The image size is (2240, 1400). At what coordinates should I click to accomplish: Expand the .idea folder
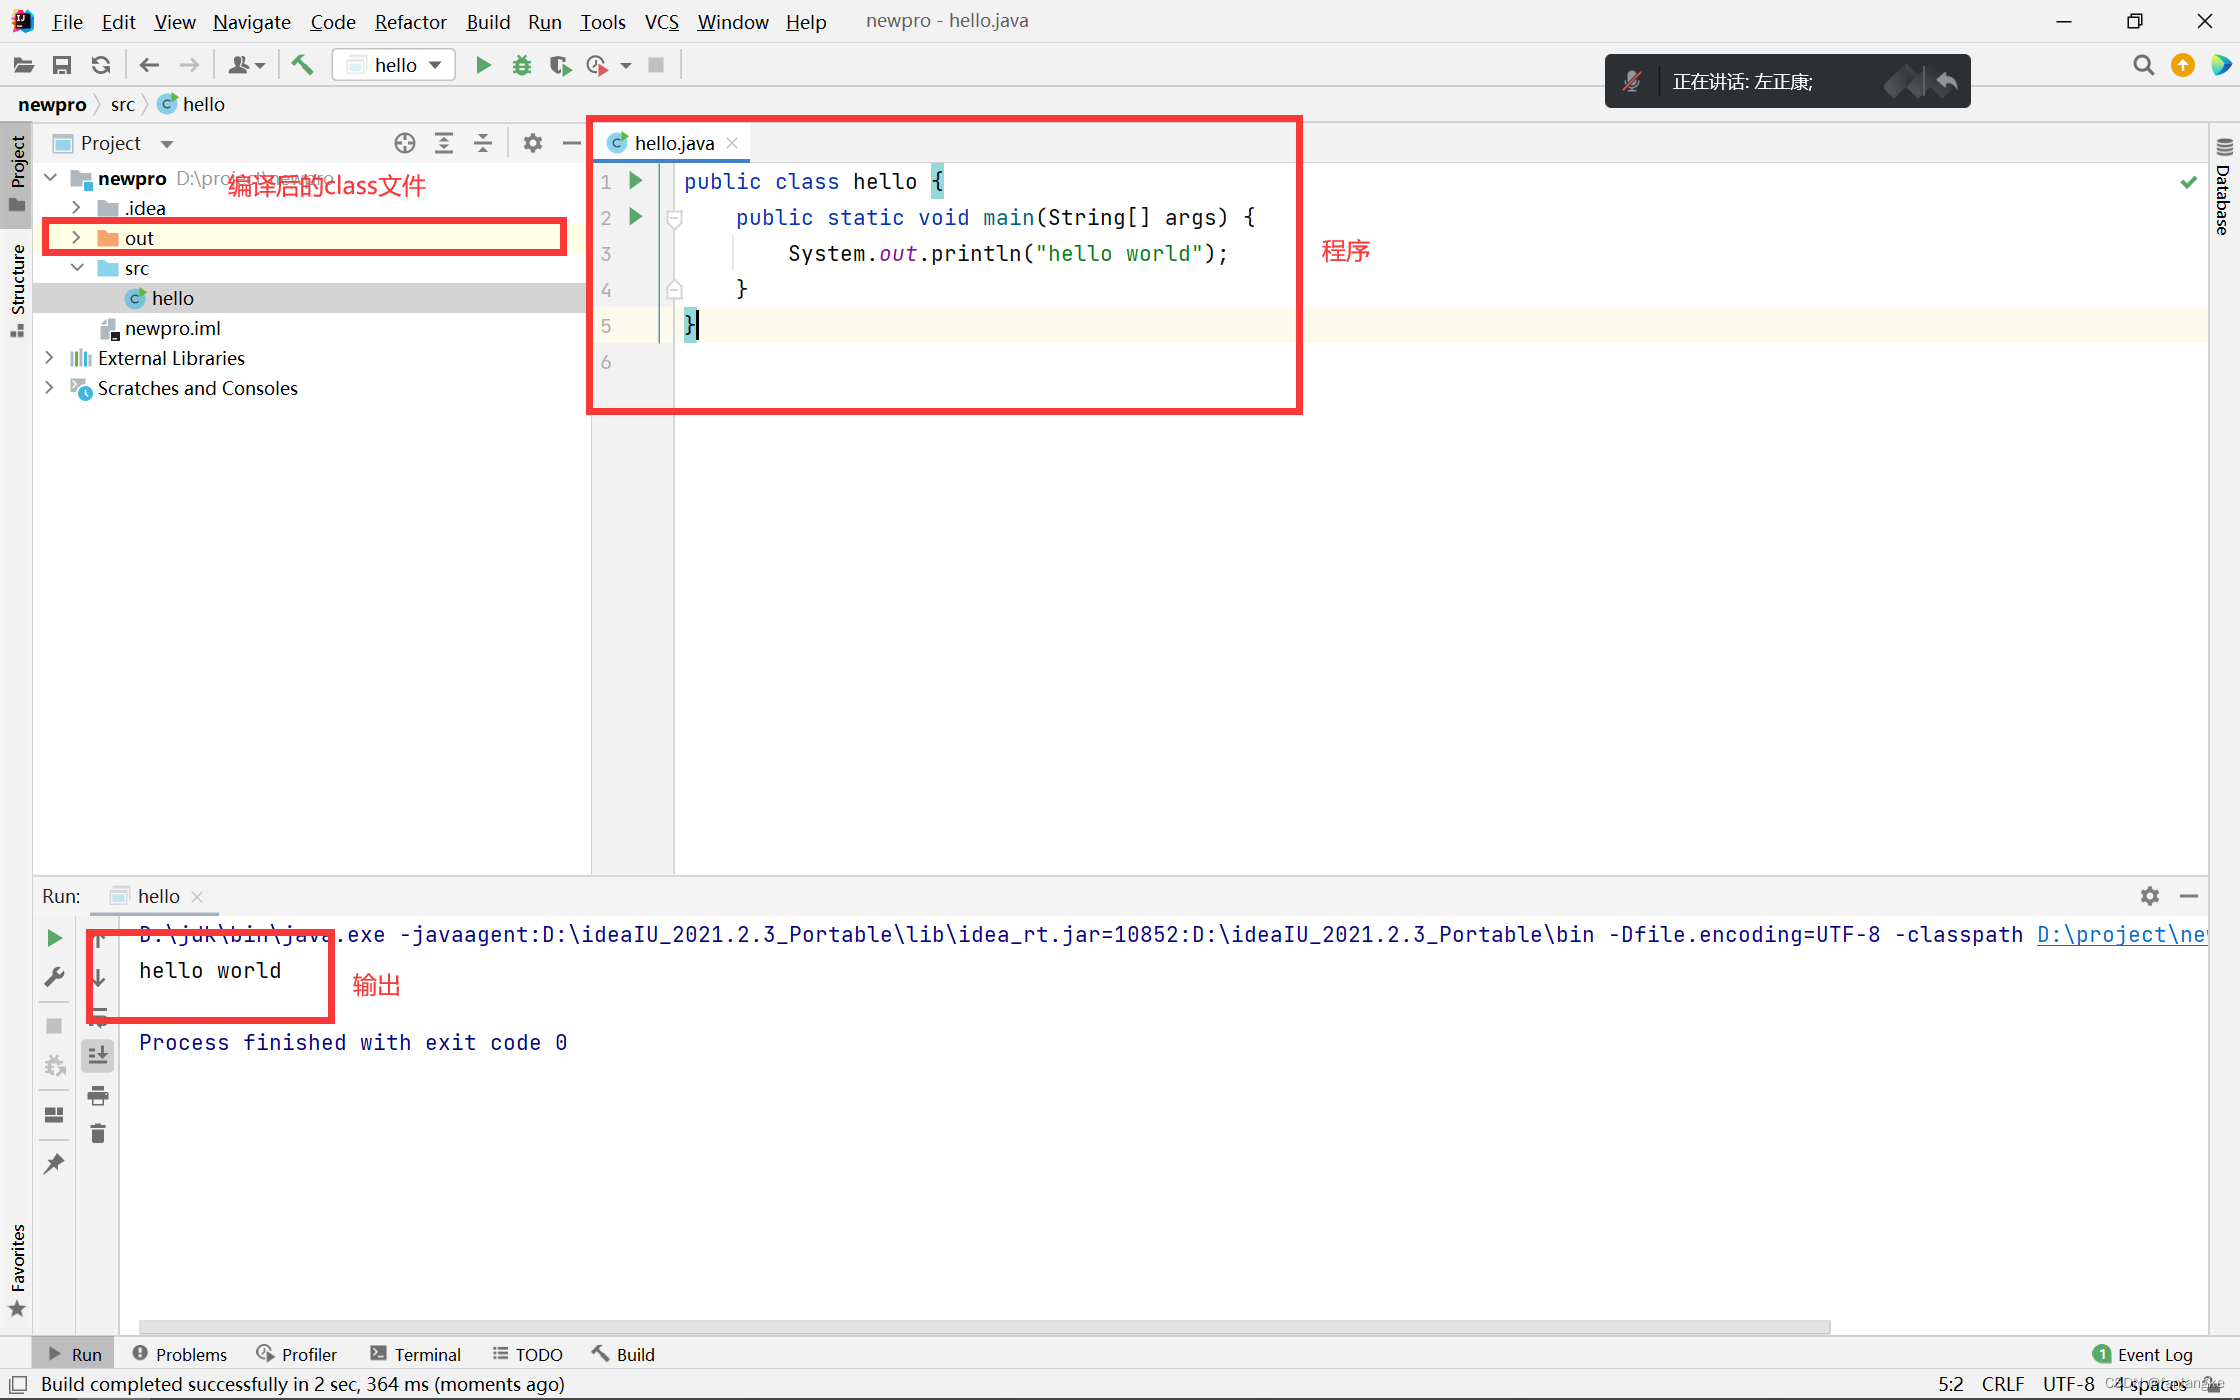[x=76, y=208]
